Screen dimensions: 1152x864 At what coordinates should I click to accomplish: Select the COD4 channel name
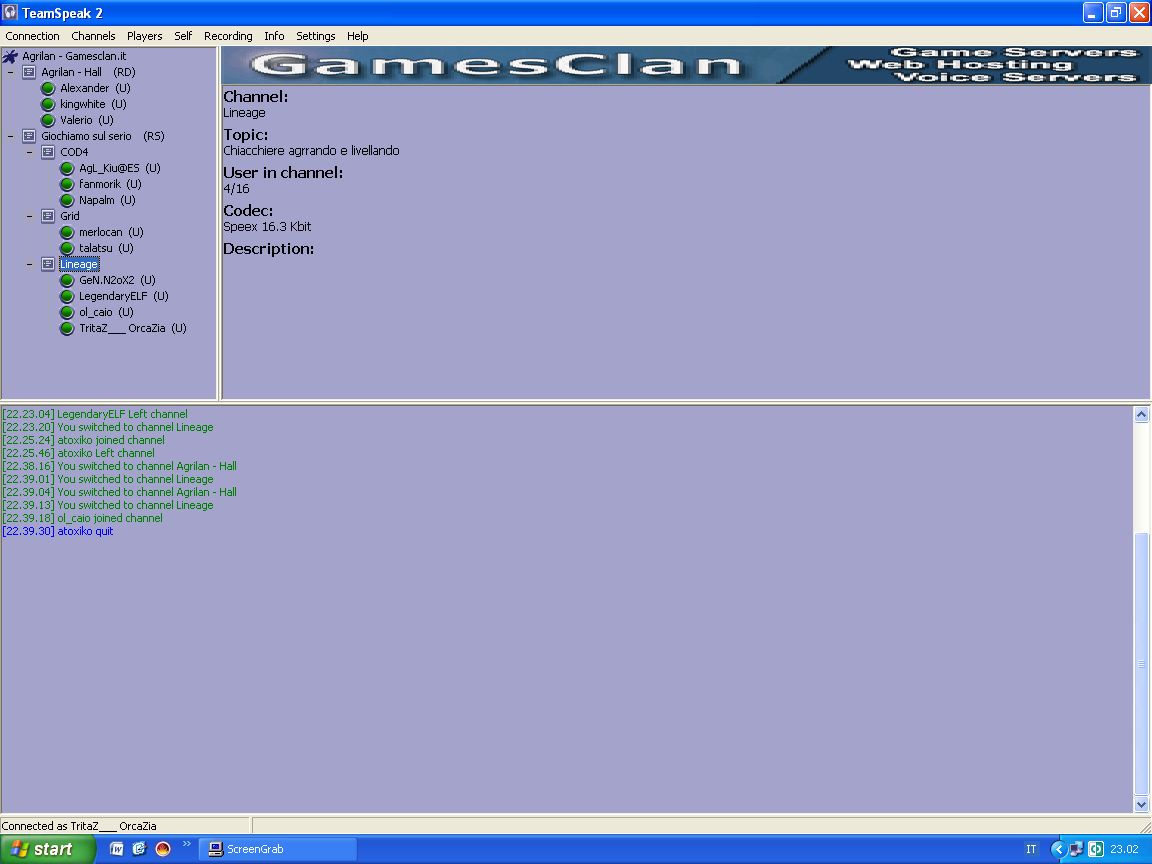click(74, 152)
